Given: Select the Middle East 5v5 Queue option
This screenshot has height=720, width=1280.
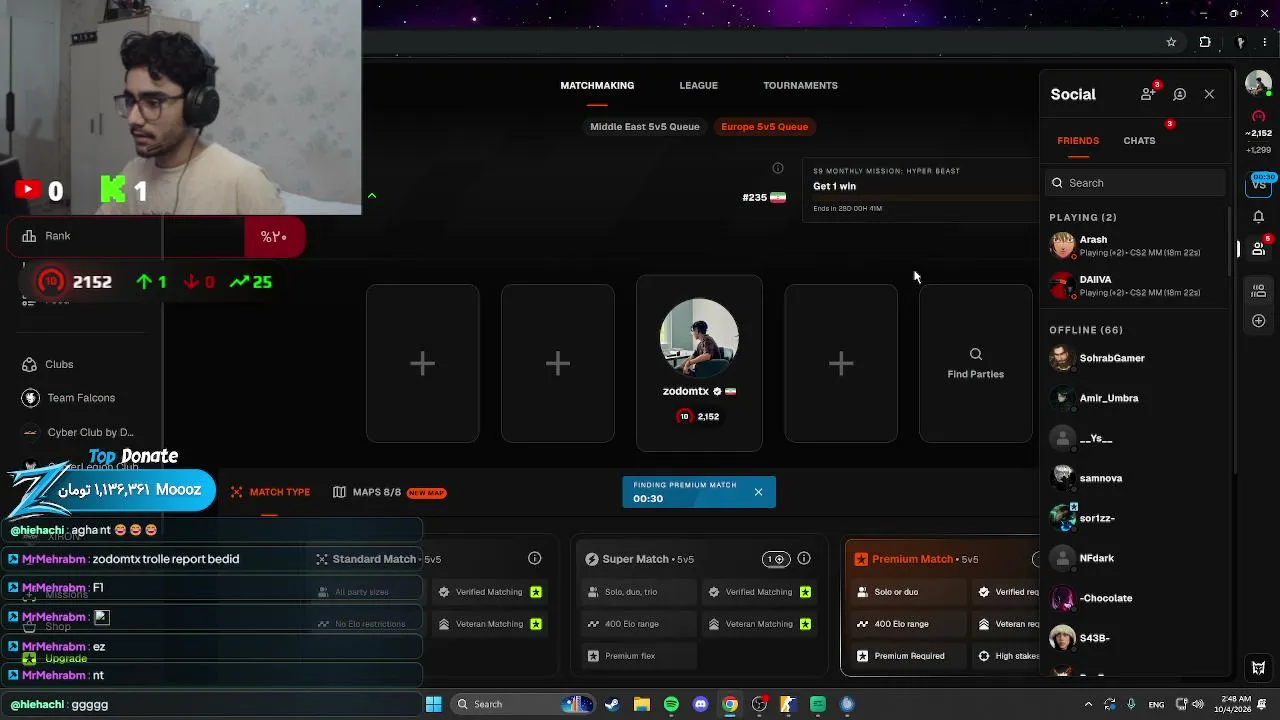Looking at the screenshot, I should 645,127.
